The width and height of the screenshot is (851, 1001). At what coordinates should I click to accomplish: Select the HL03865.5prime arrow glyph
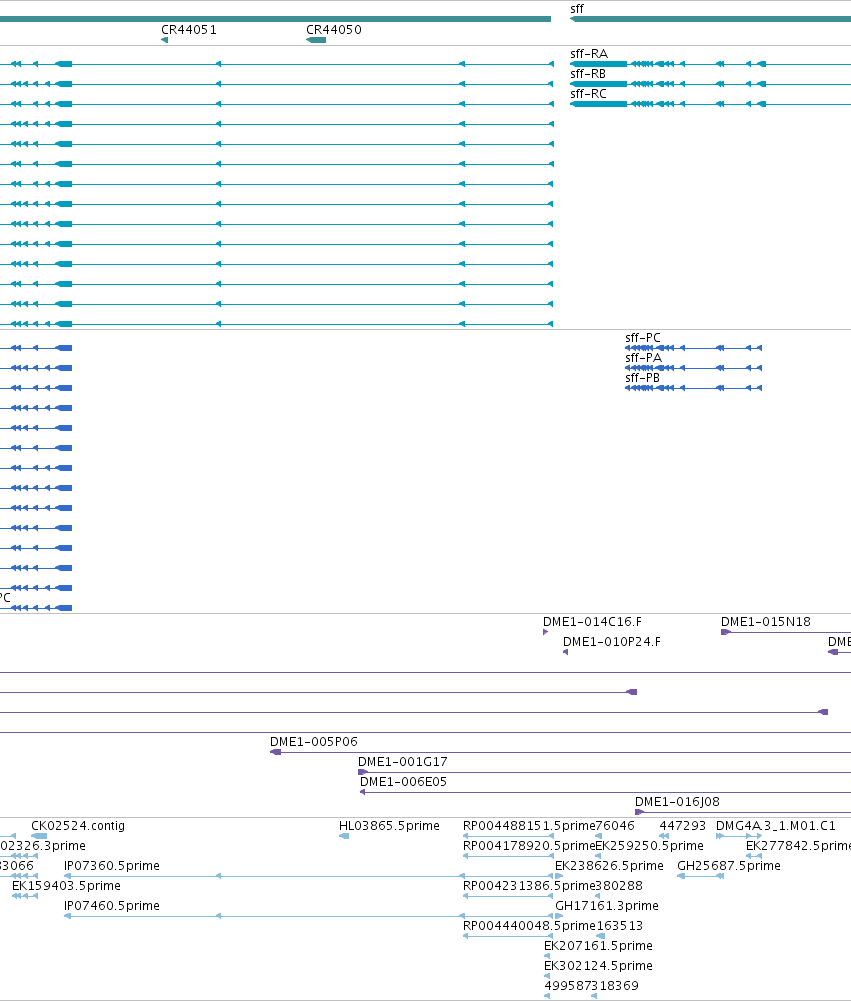[x=343, y=836]
